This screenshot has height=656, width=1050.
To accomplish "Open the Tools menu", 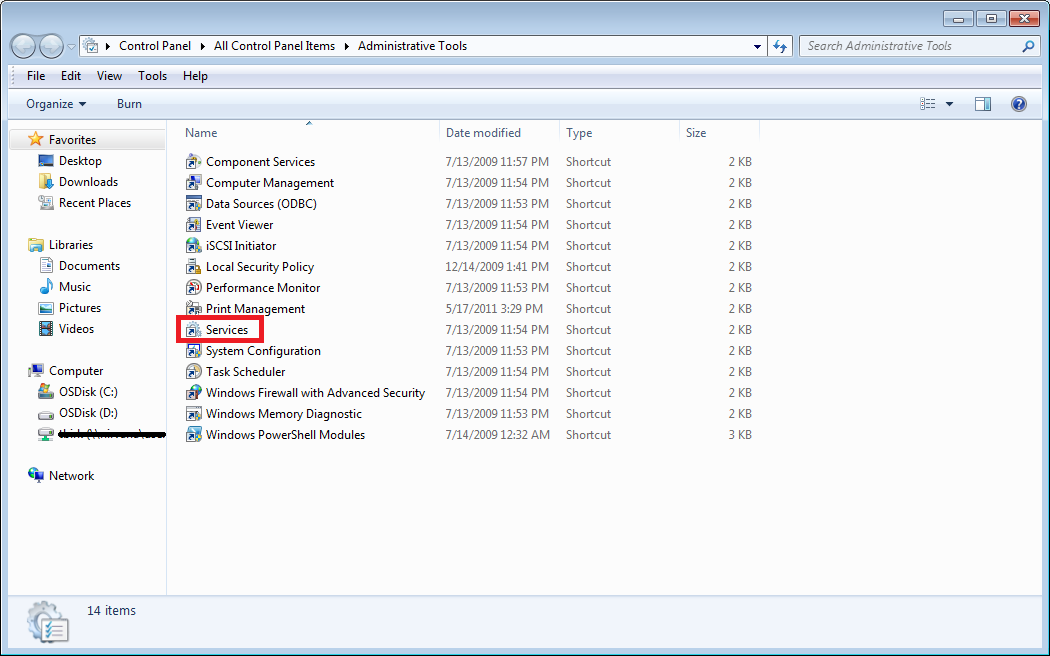I will click(153, 76).
